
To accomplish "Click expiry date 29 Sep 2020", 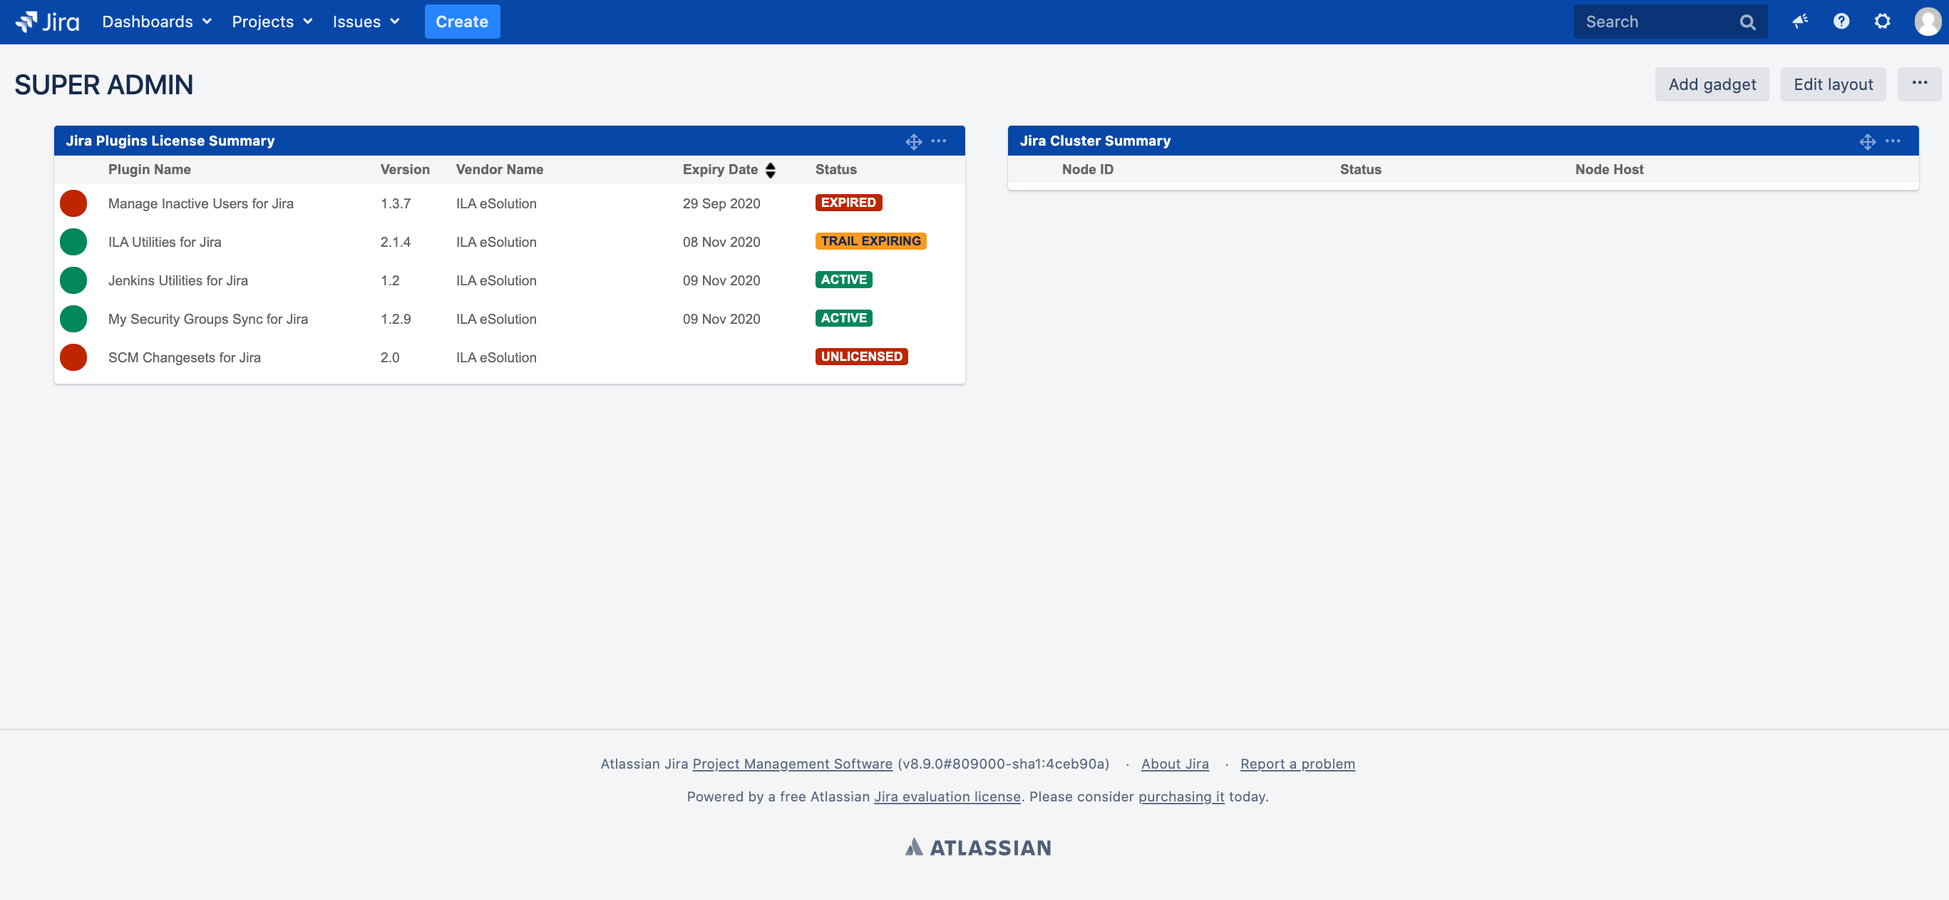I will coord(722,204).
